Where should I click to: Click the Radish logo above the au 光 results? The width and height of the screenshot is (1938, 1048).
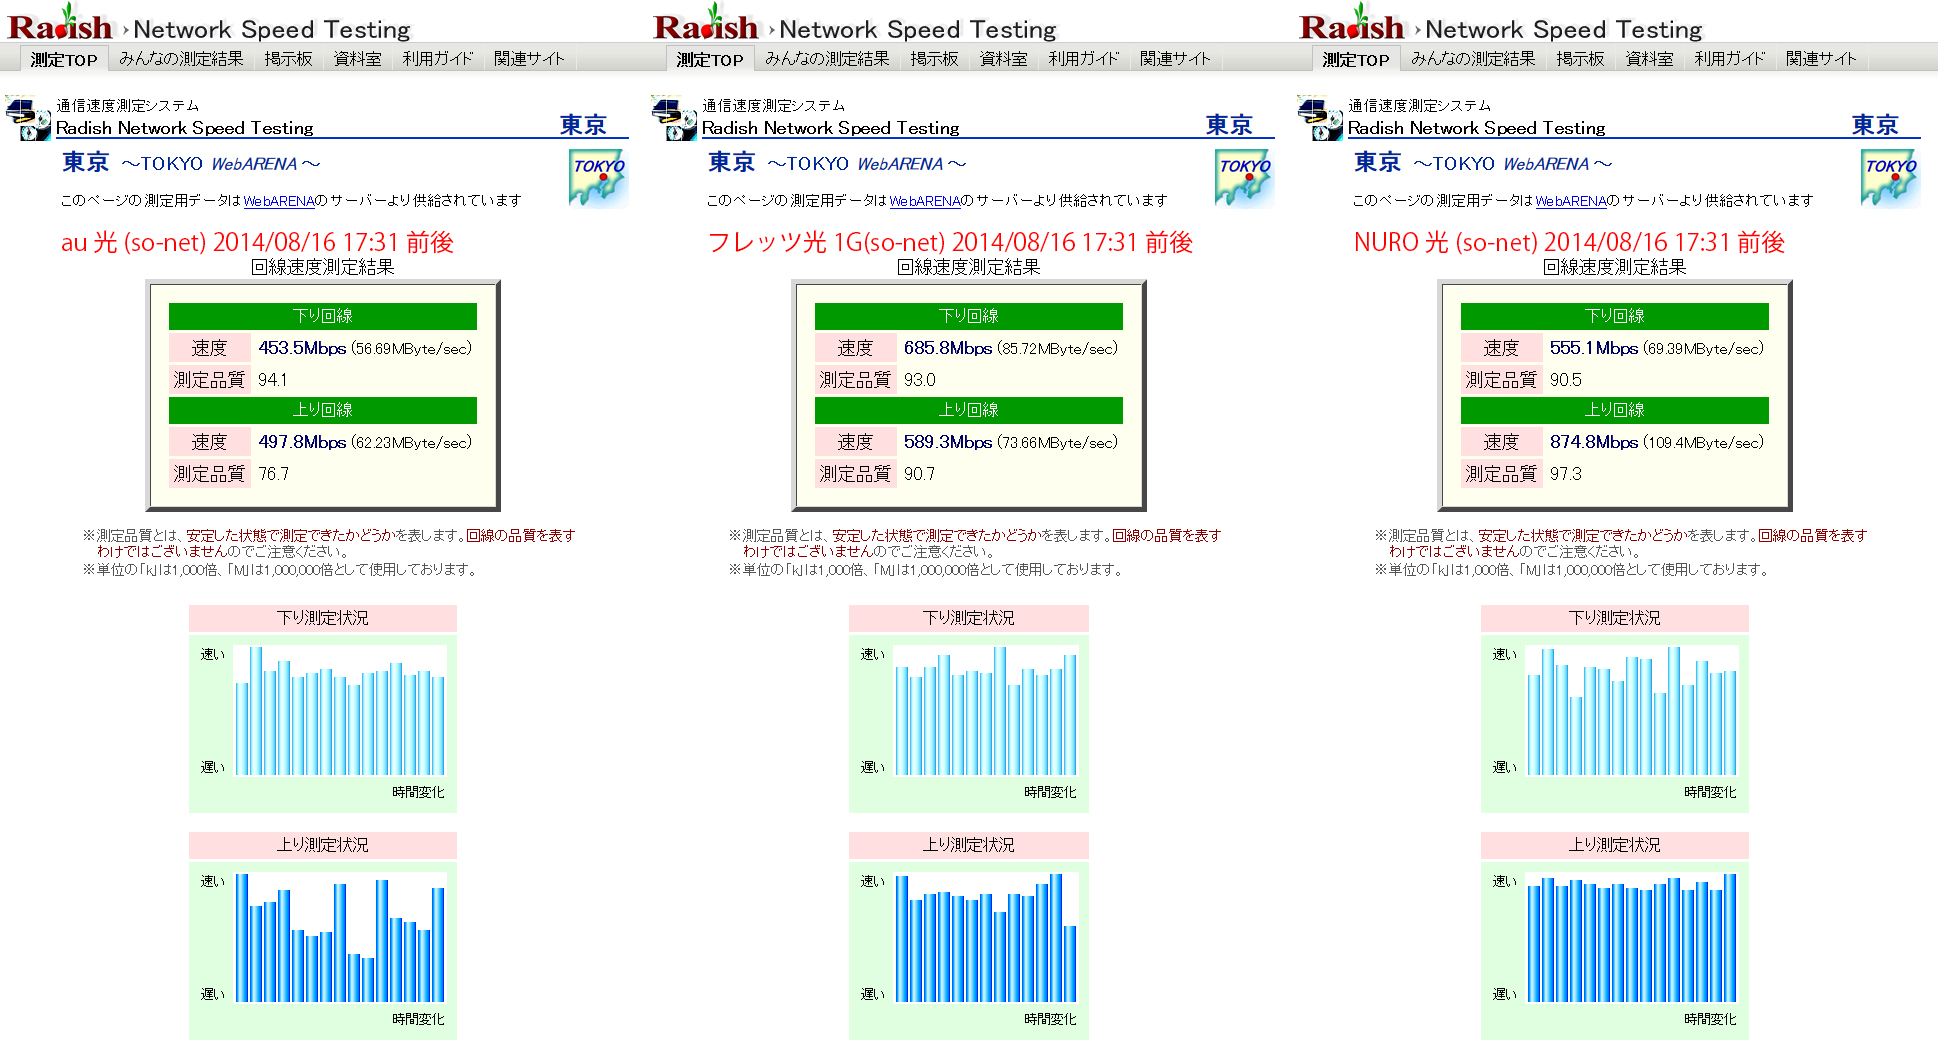click(60, 25)
